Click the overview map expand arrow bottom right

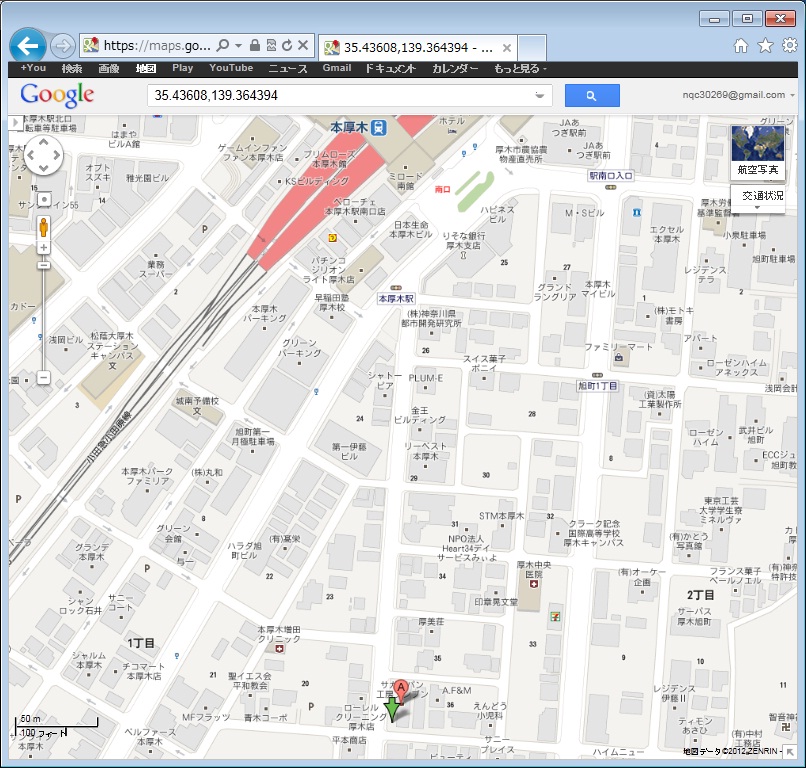click(x=789, y=751)
